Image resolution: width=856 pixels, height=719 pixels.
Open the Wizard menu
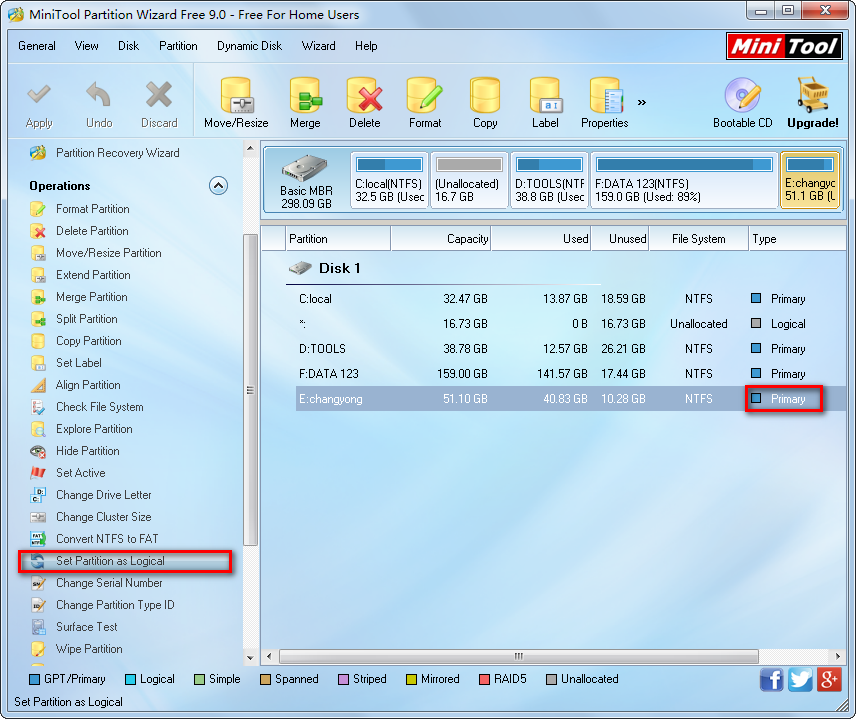(318, 46)
